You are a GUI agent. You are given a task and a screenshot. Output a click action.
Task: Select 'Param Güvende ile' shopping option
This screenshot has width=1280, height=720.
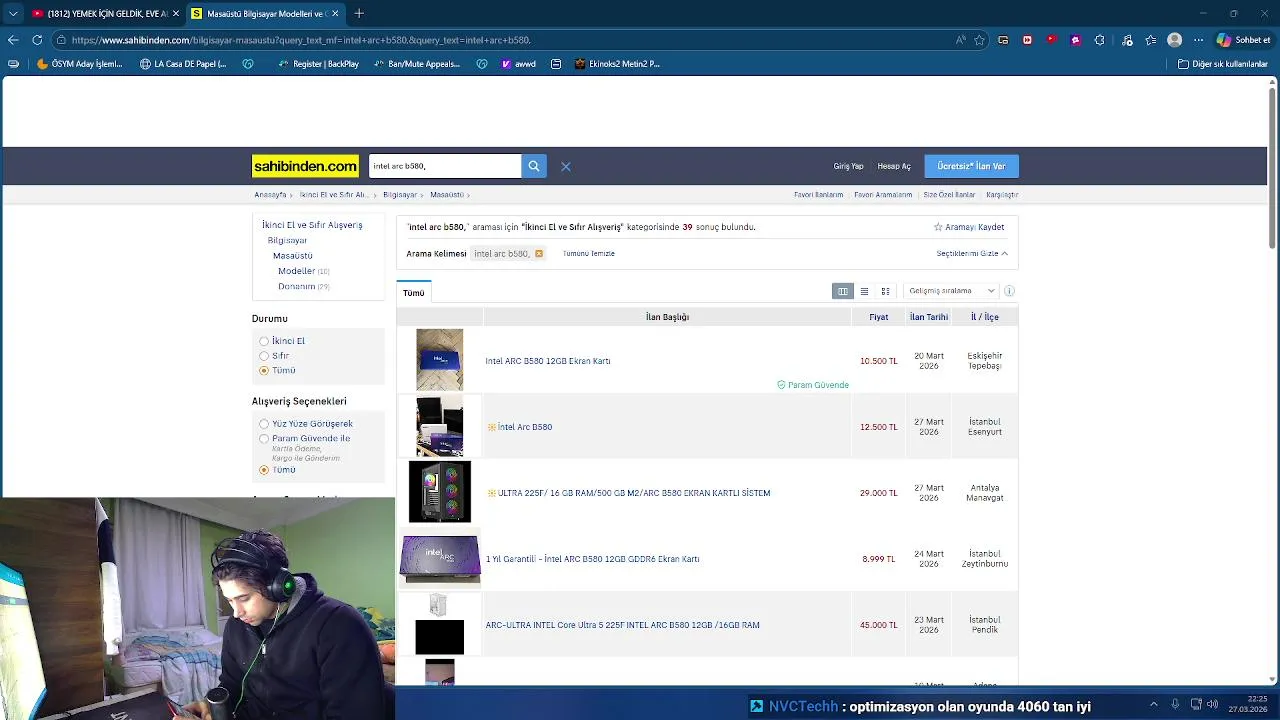[264, 439]
